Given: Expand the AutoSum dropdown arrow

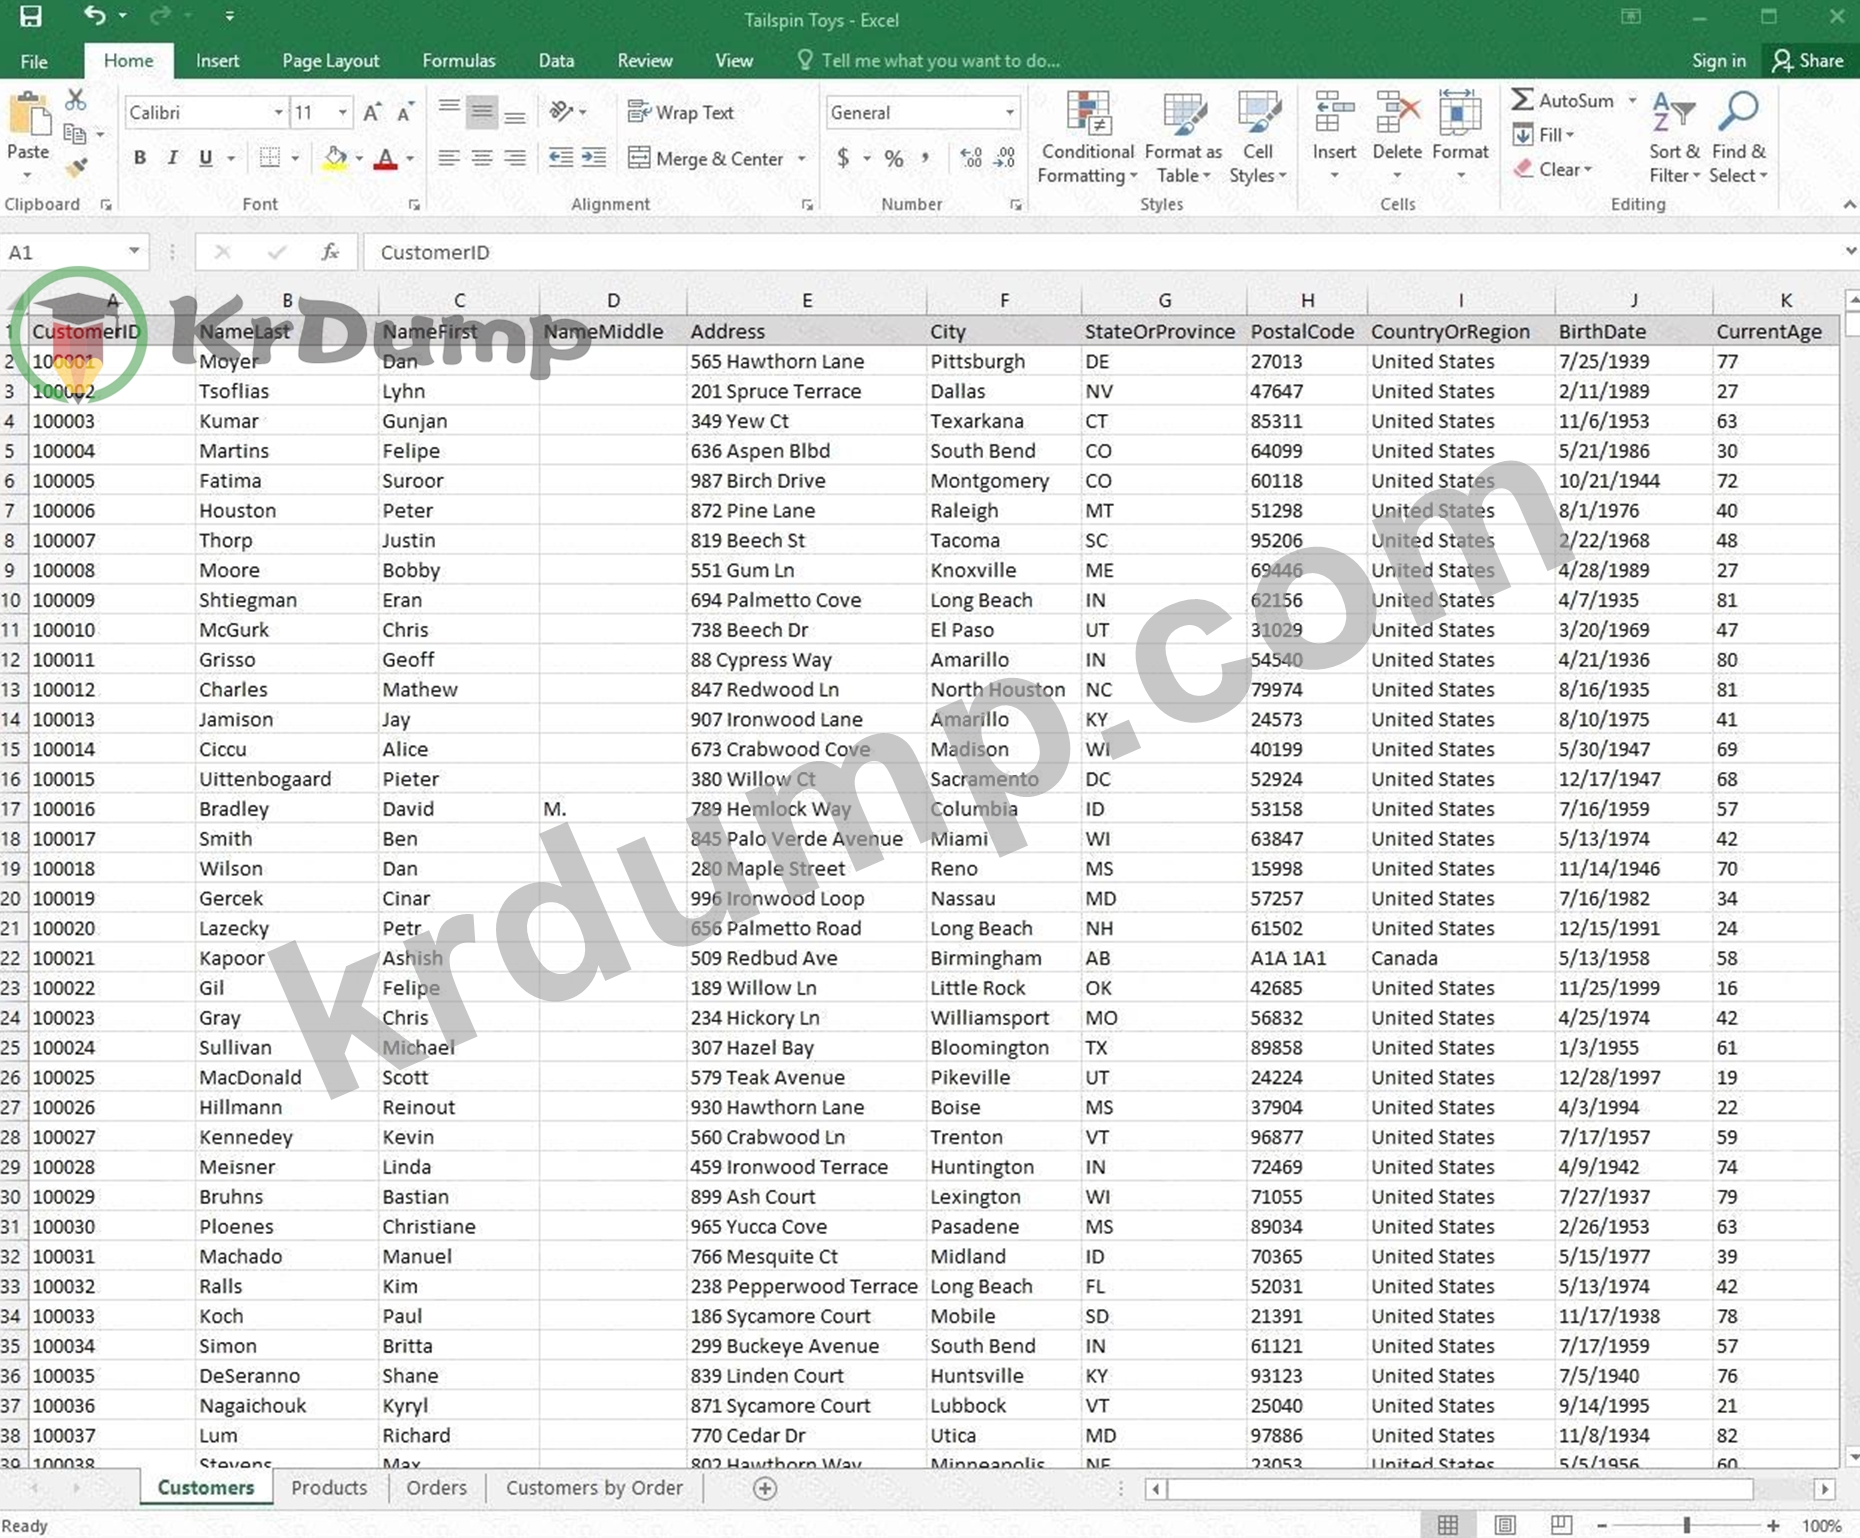Looking at the screenshot, I should [1632, 100].
